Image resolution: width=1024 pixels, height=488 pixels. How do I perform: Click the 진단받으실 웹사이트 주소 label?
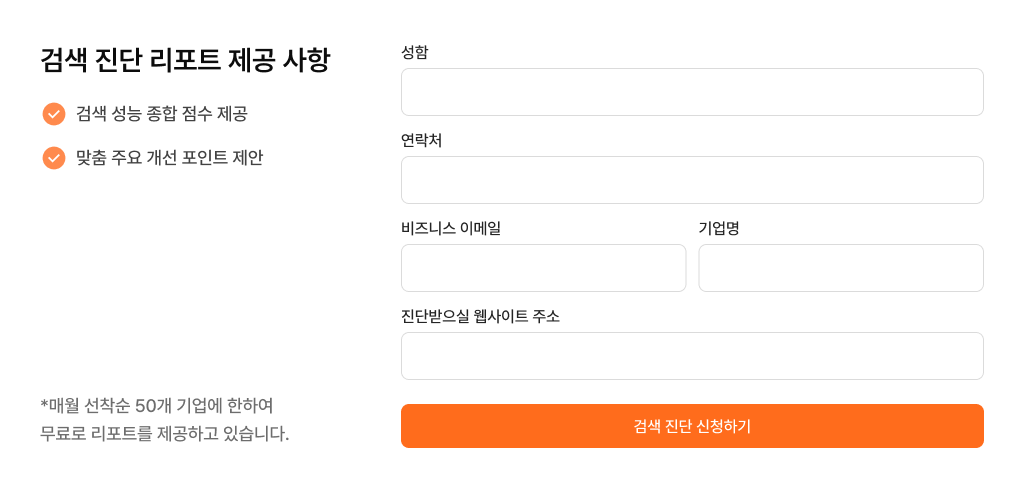tap(480, 316)
